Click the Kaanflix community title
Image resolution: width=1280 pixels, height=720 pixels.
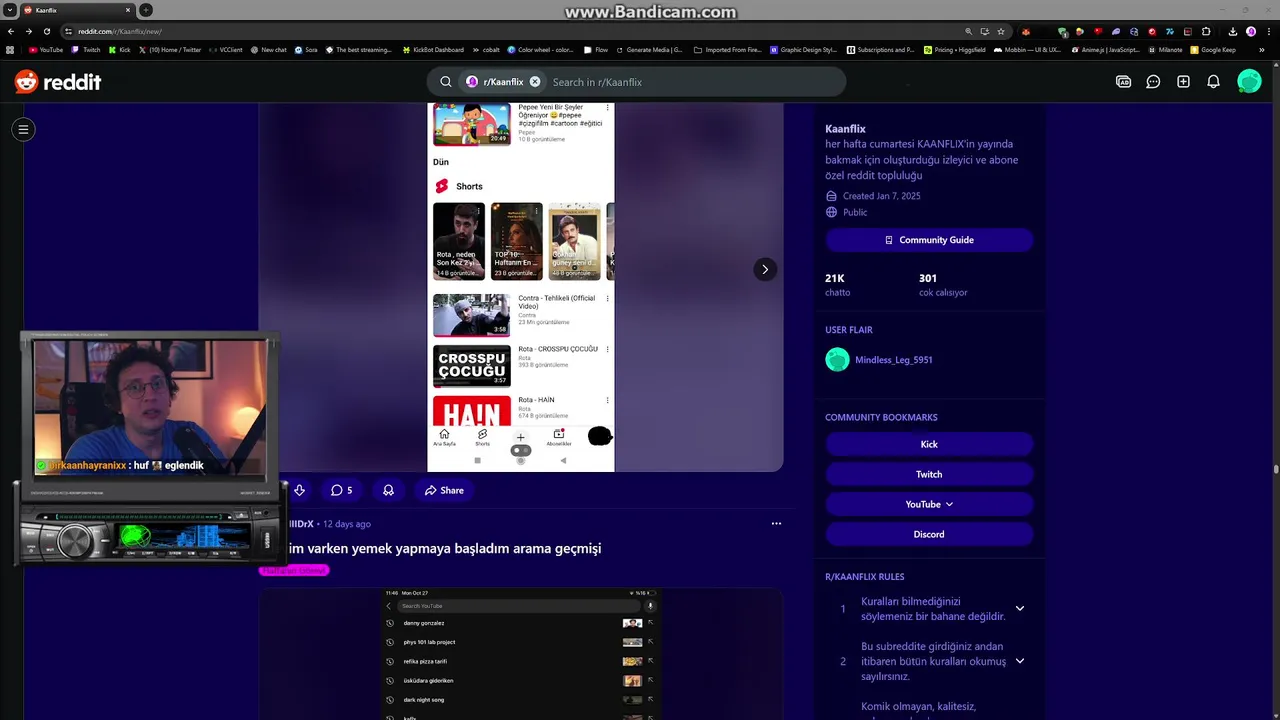(x=845, y=129)
